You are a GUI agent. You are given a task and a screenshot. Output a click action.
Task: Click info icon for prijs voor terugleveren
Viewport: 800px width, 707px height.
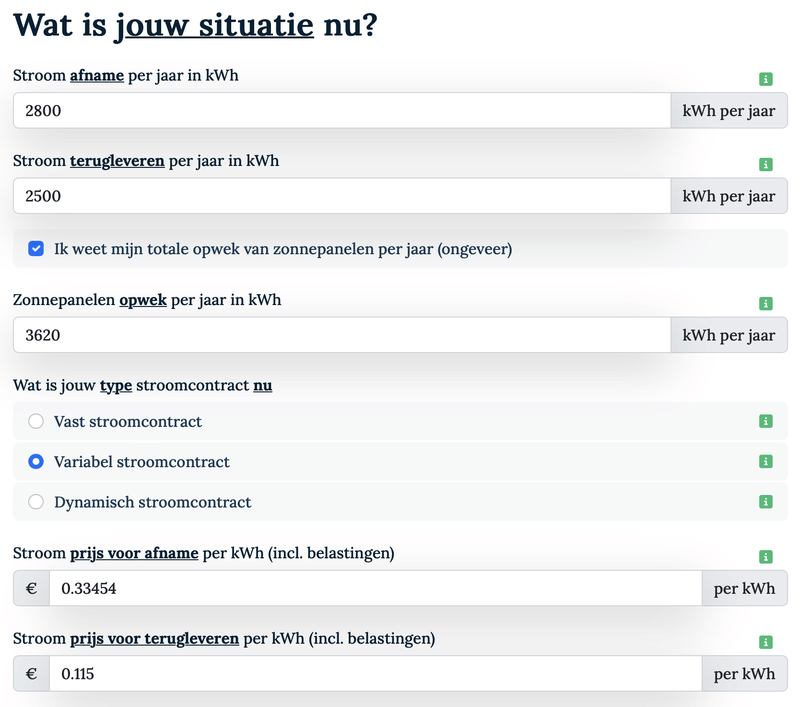click(x=766, y=642)
